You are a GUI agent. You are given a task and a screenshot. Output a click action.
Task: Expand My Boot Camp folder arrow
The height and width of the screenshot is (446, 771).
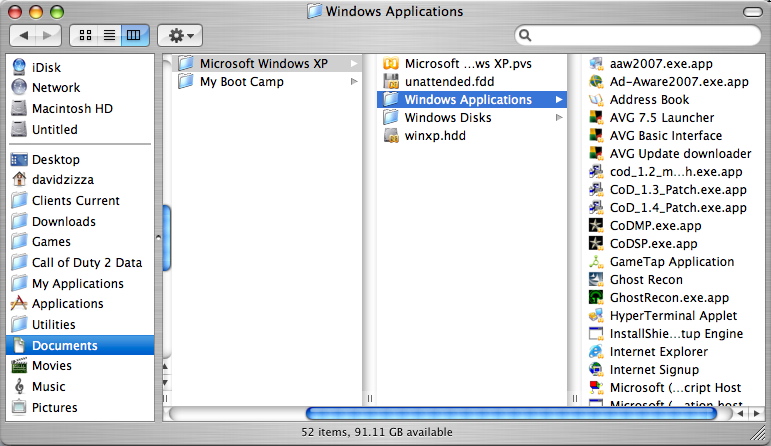[x=354, y=82]
